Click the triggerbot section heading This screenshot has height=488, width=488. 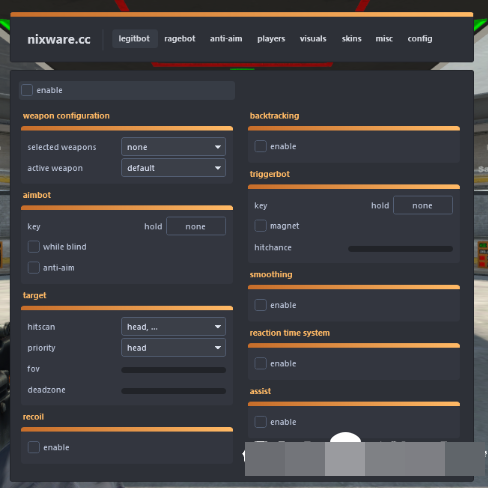tap(270, 174)
